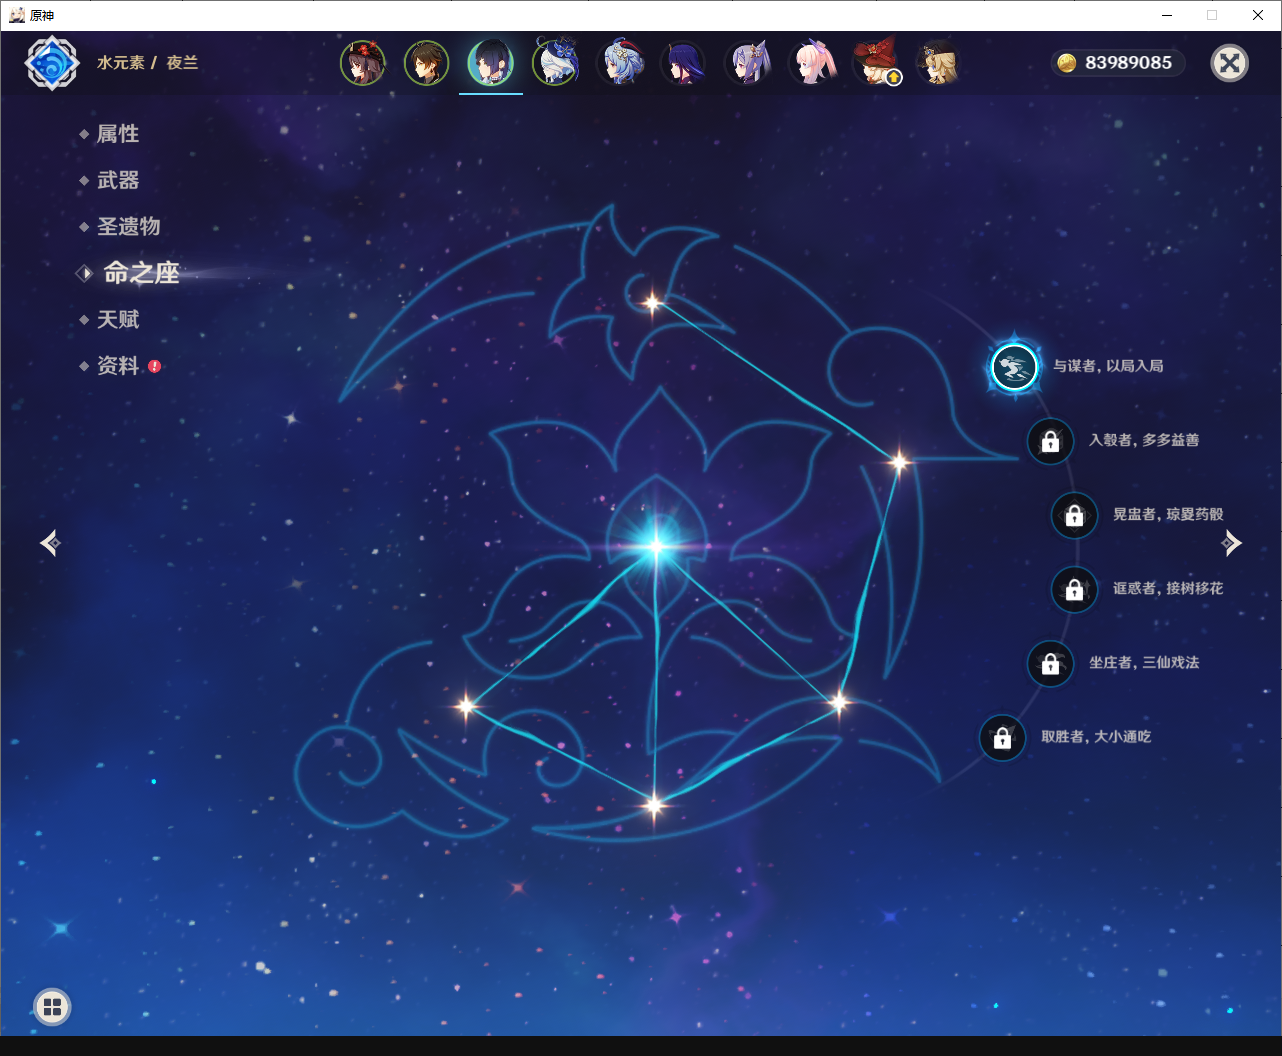Click the 原神 app icon in title bar
1282x1056 pixels.
17,15
